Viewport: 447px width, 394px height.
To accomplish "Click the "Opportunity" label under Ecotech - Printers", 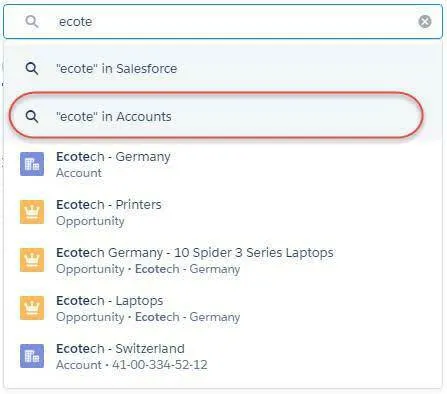I will click(90, 221).
